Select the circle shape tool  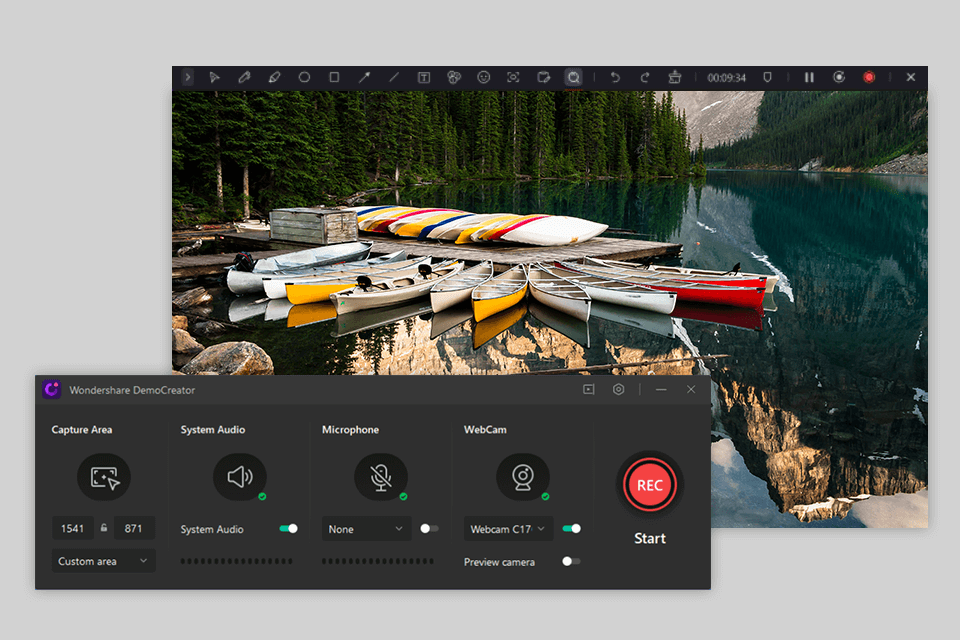coord(304,78)
